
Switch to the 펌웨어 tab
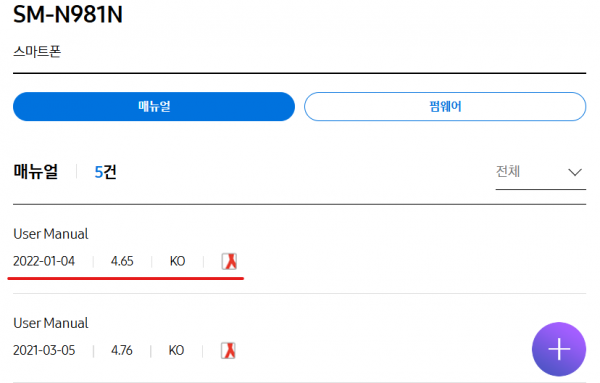445,106
